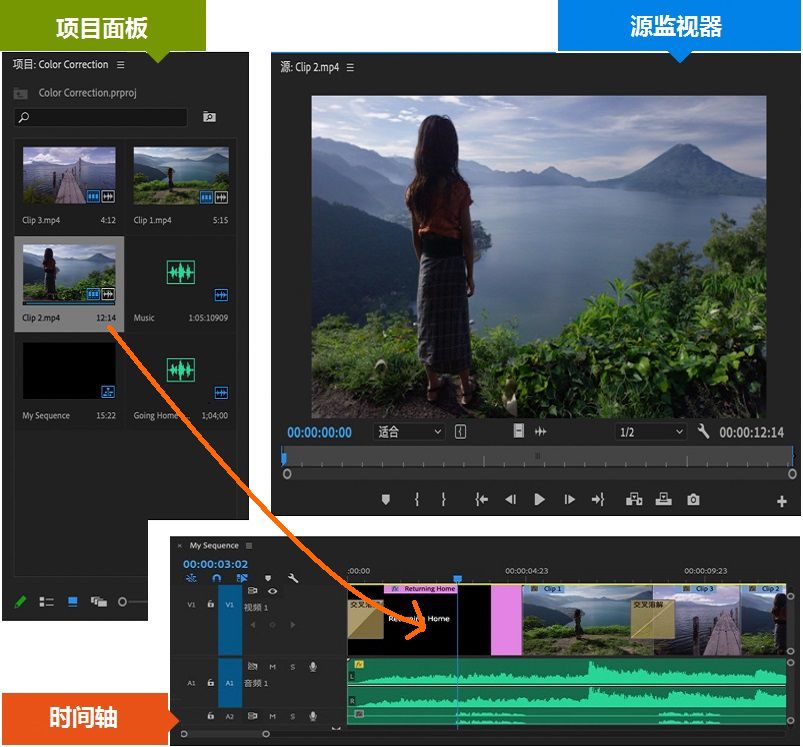Click the timeline timecode 00:00:03:02
The width and height of the screenshot is (803, 747).
point(216,564)
